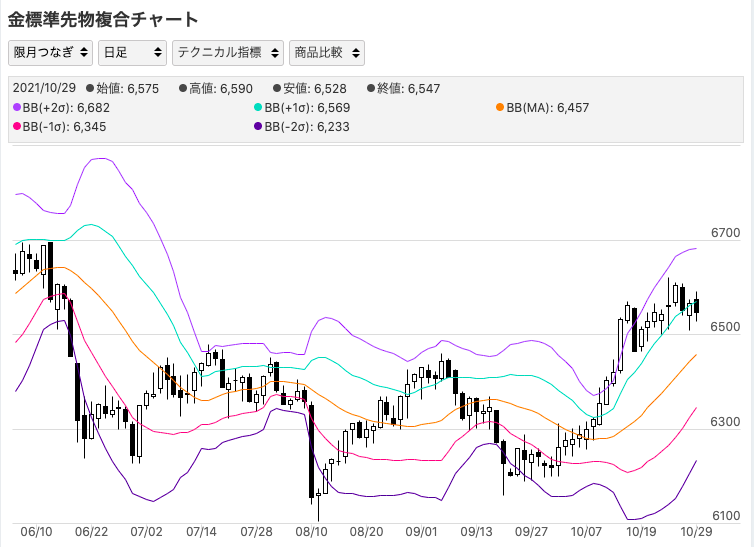
Task: Click the BB(MA): 6,457 label
Action: click(x=548, y=108)
